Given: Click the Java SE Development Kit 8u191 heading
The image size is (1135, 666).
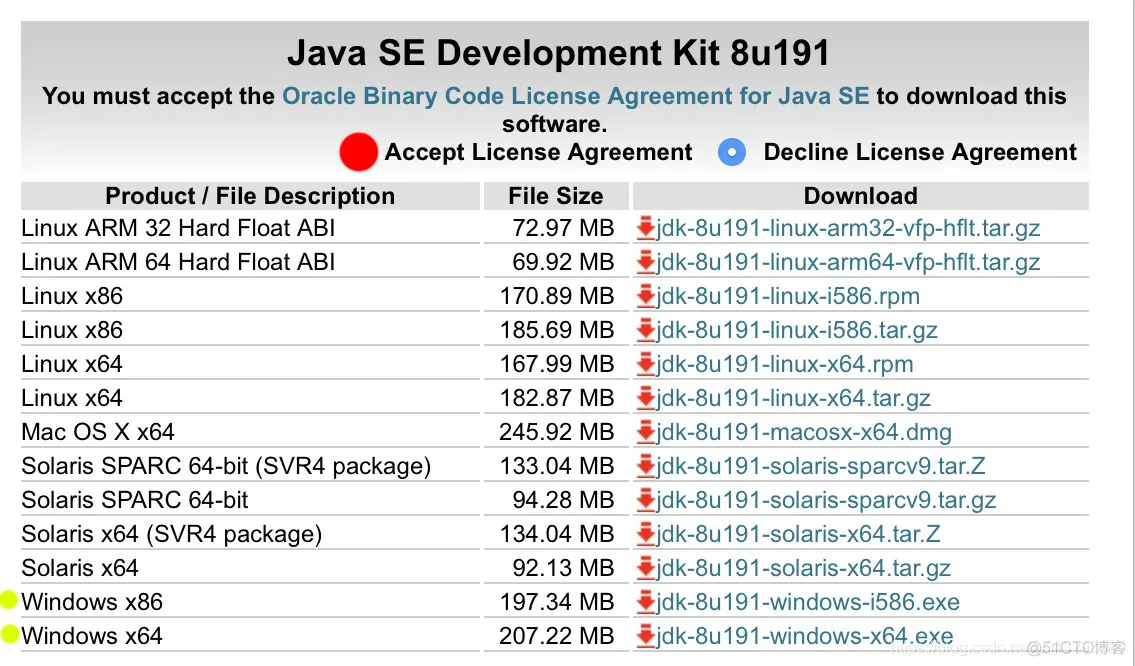Looking at the screenshot, I should tap(558, 53).
